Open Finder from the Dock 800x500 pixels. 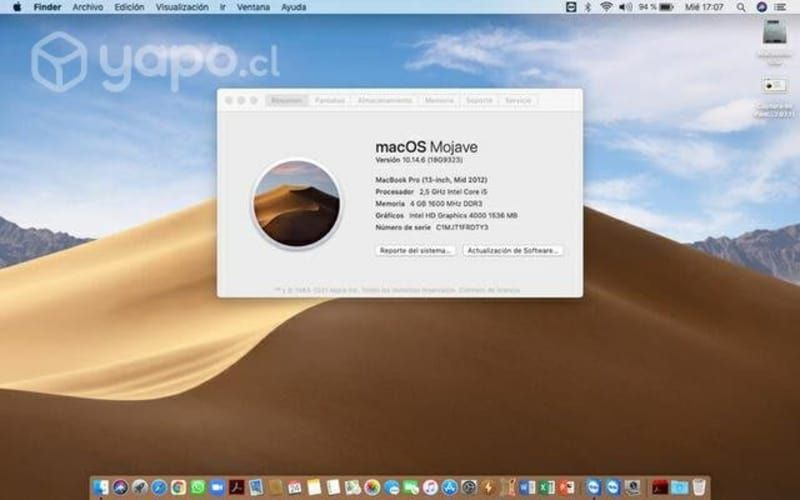pyautogui.click(x=101, y=487)
